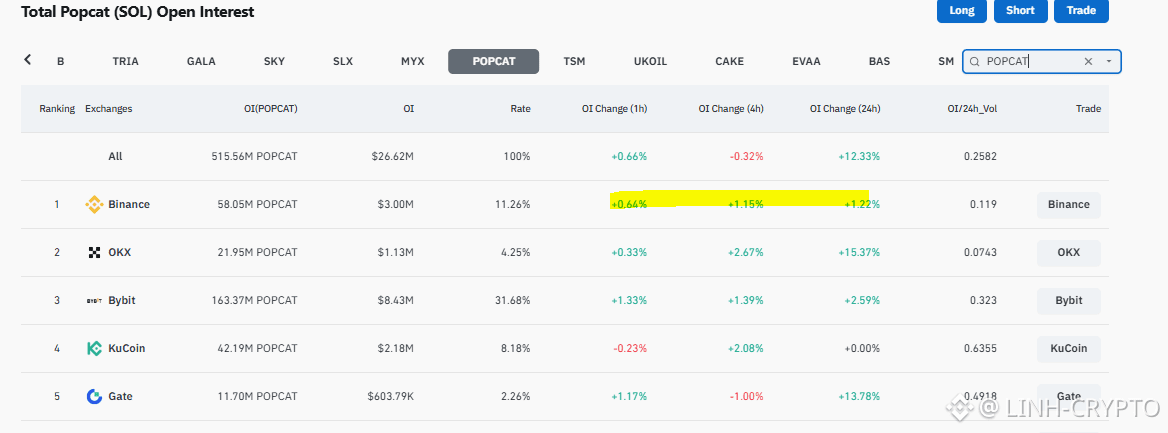Image resolution: width=1168 pixels, height=433 pixels.
Task: Select the B coin tab
Action: click(x=60, y=61)
